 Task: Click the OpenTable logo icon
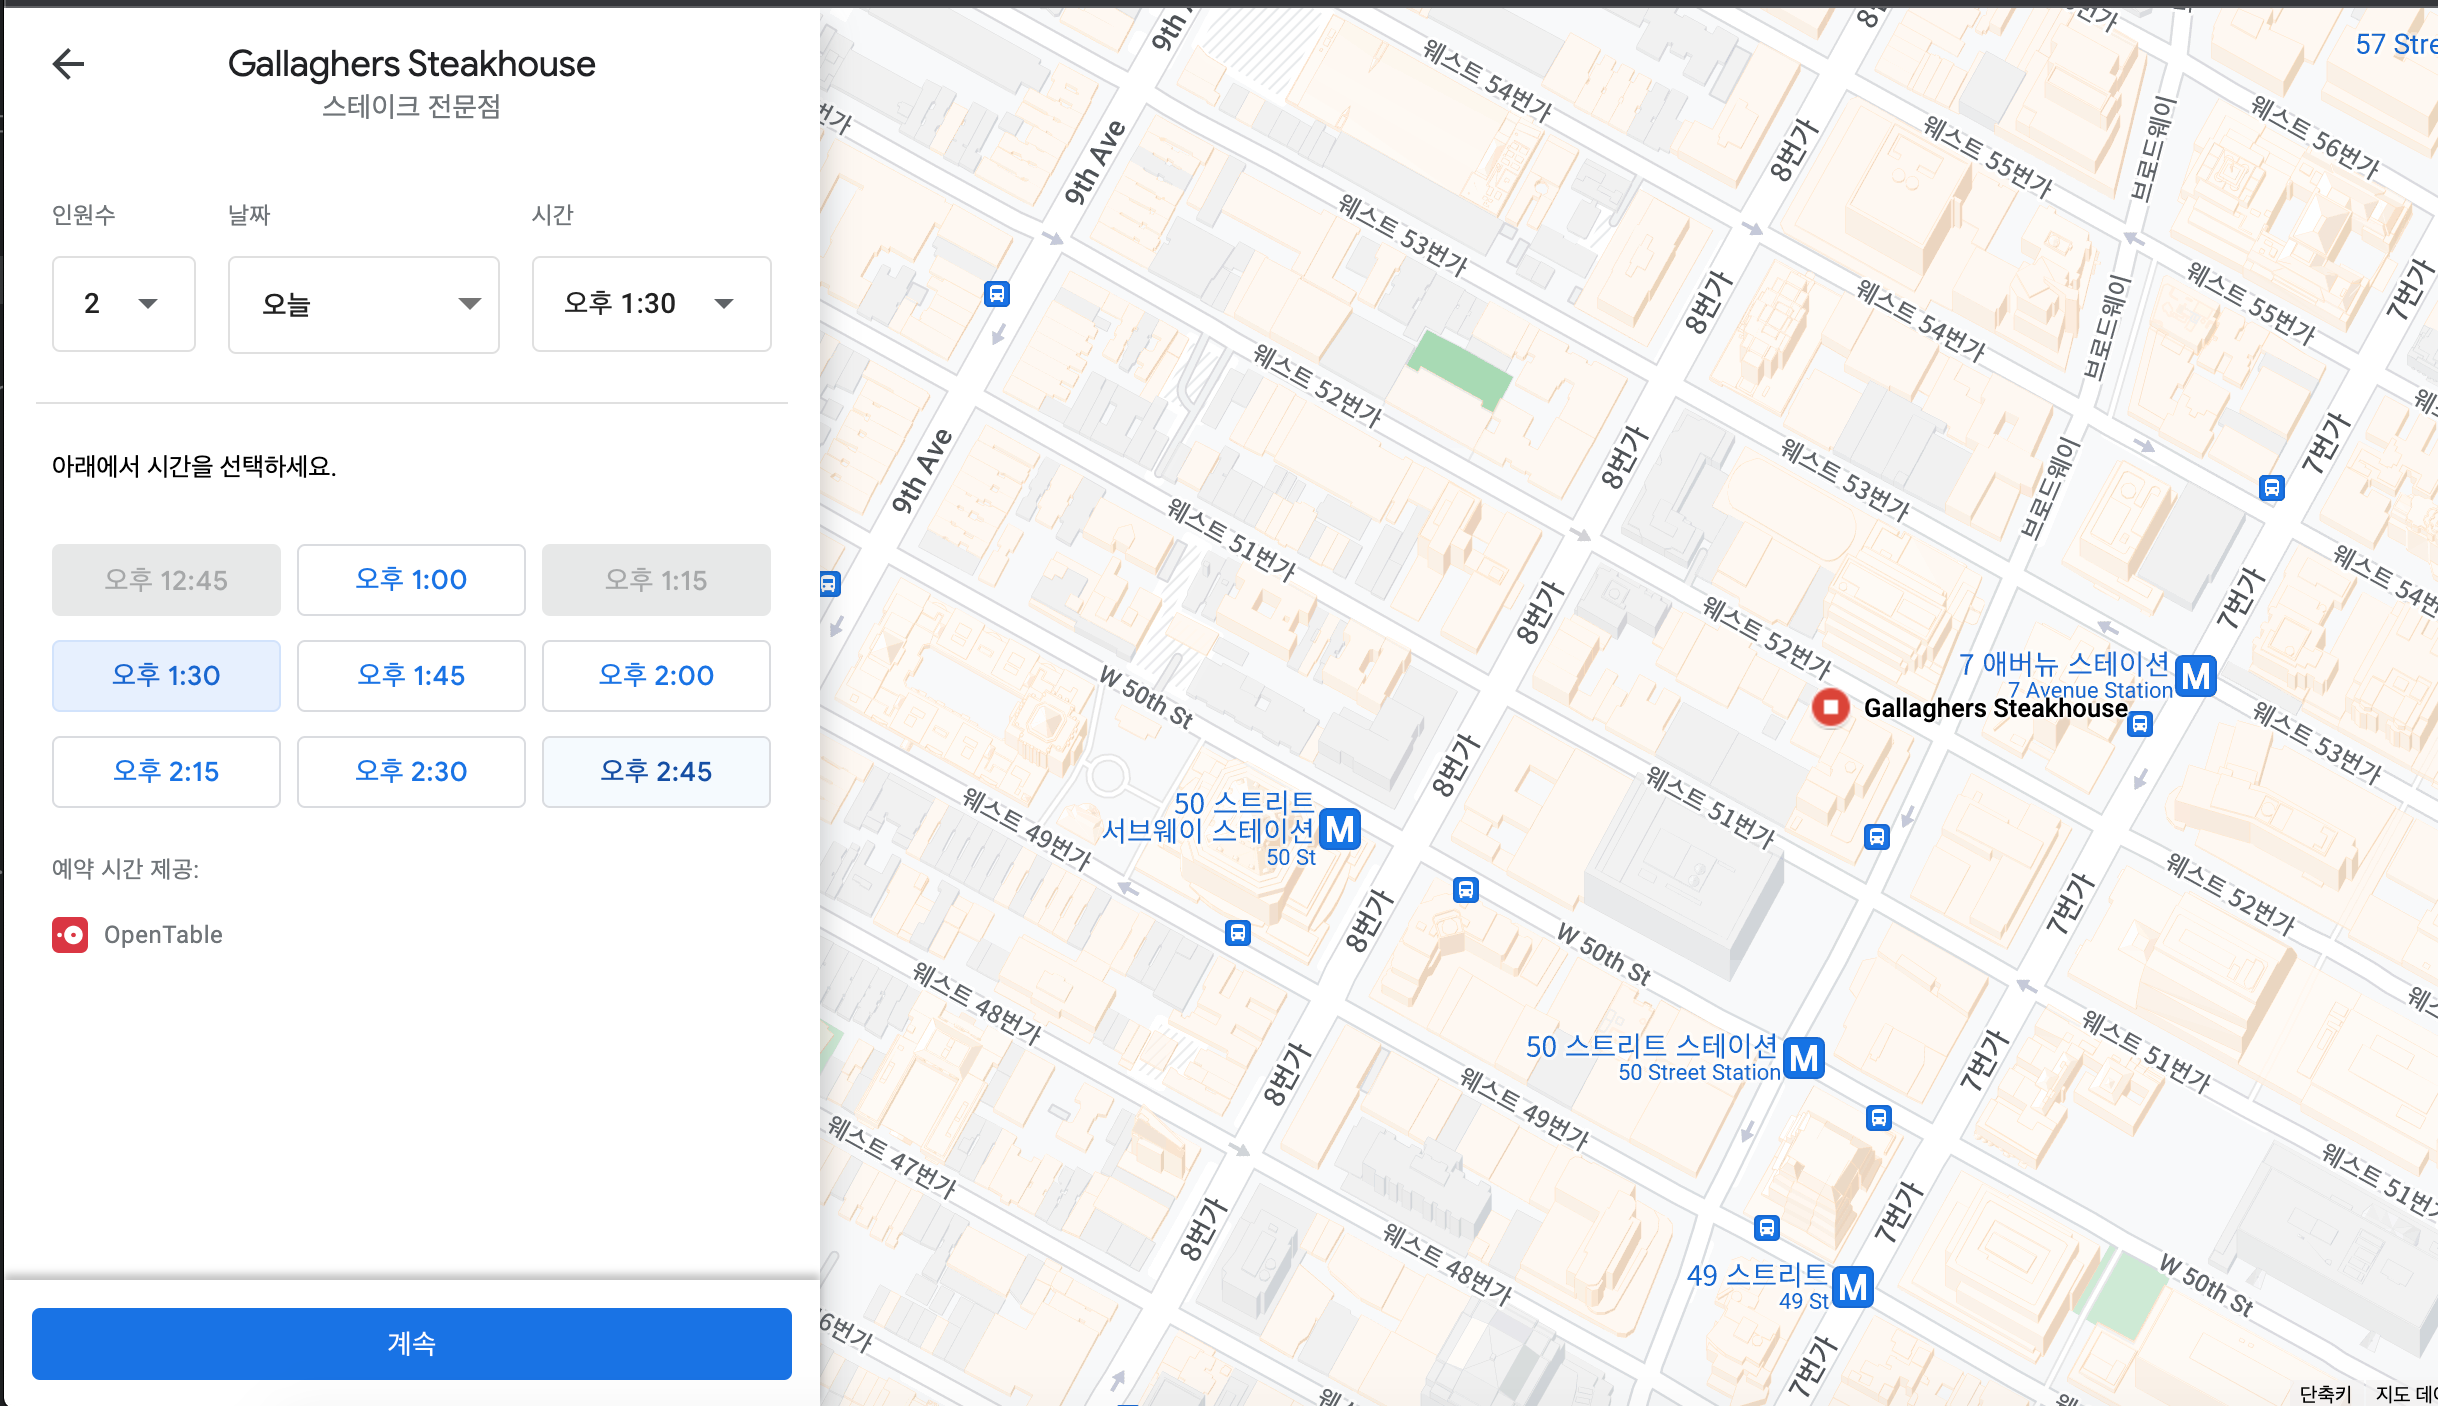(70, 935)
